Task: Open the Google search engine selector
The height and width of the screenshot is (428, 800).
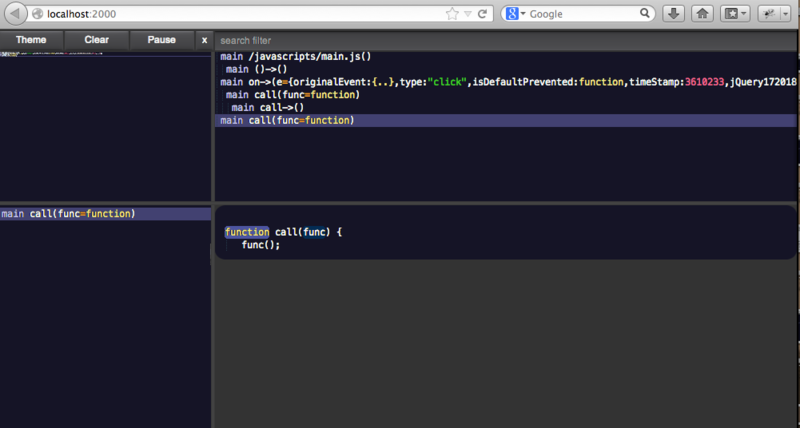Action: (515, 14)
